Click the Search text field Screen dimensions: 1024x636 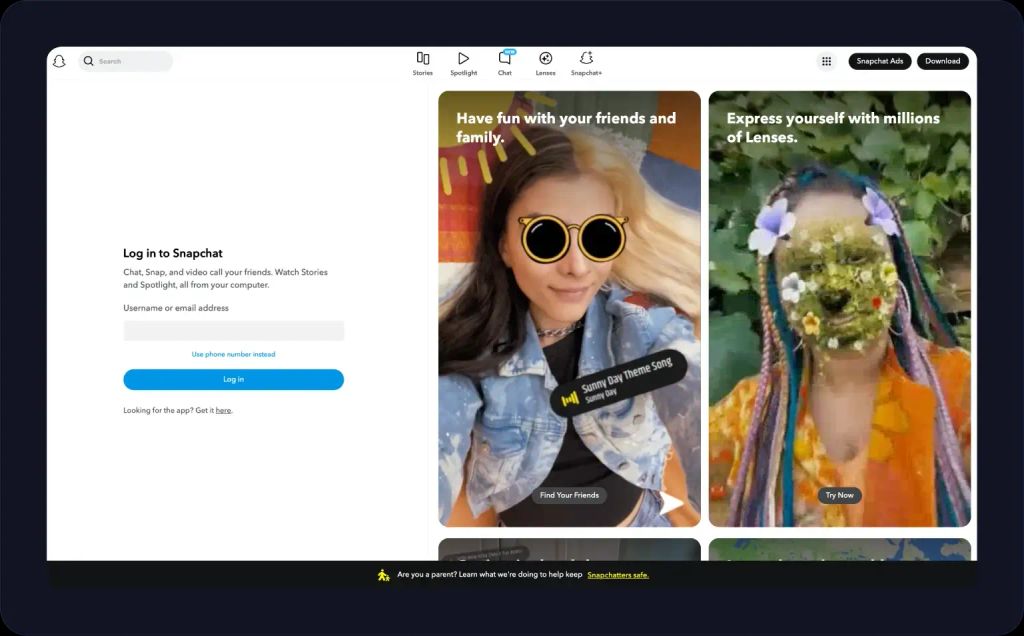[x=130, y=61]
